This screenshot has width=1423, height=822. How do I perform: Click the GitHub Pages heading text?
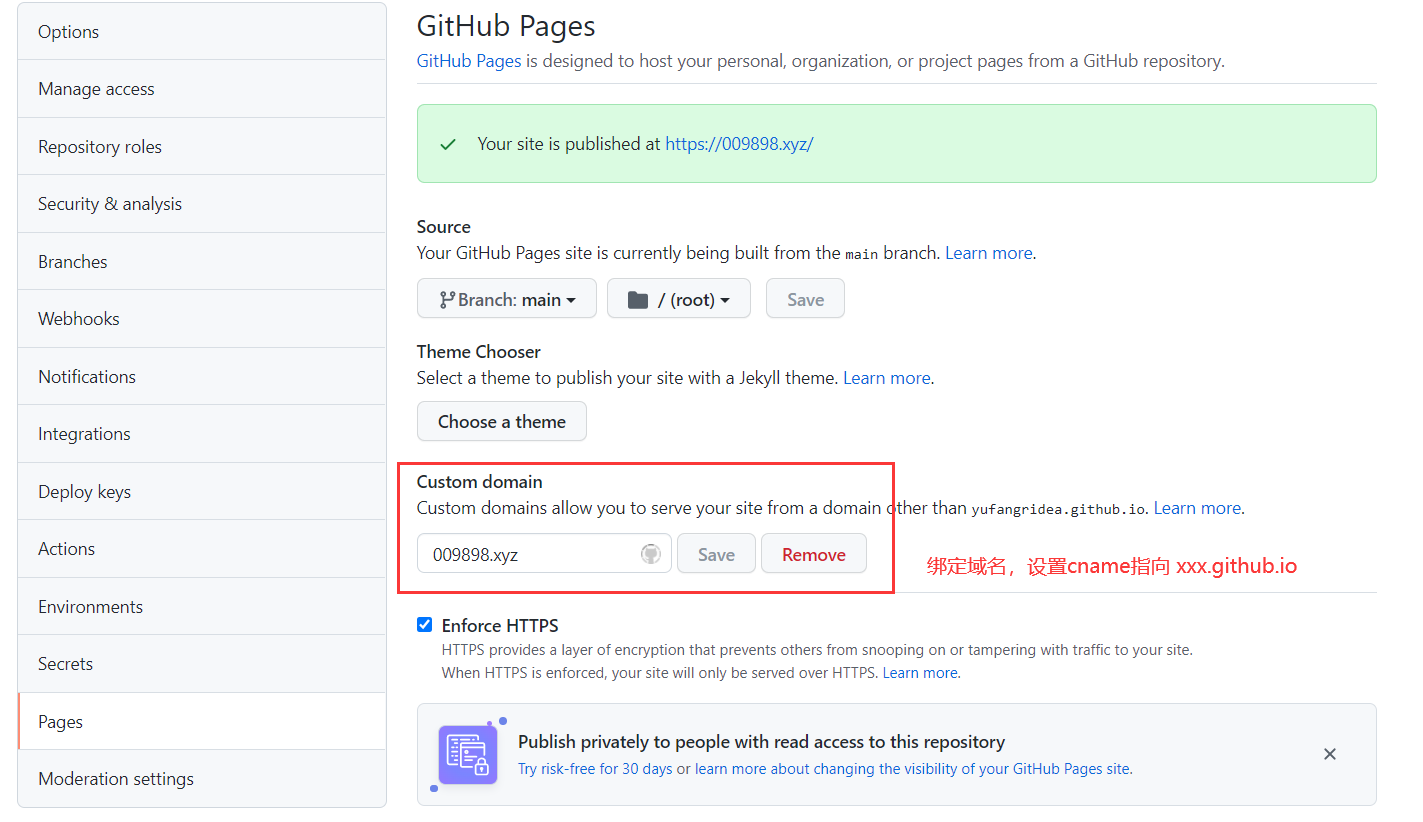click(x=506, y=25)
